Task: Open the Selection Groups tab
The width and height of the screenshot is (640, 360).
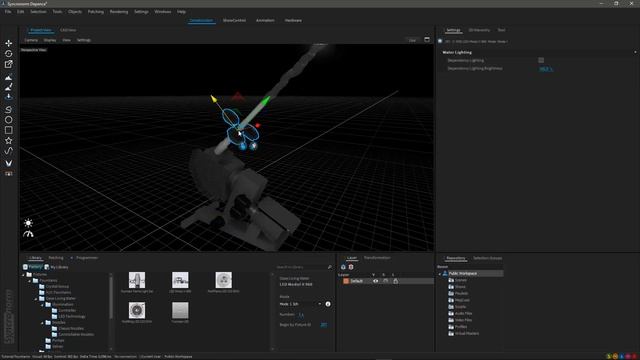Action: pyautogui.click(x=487, y=258)
